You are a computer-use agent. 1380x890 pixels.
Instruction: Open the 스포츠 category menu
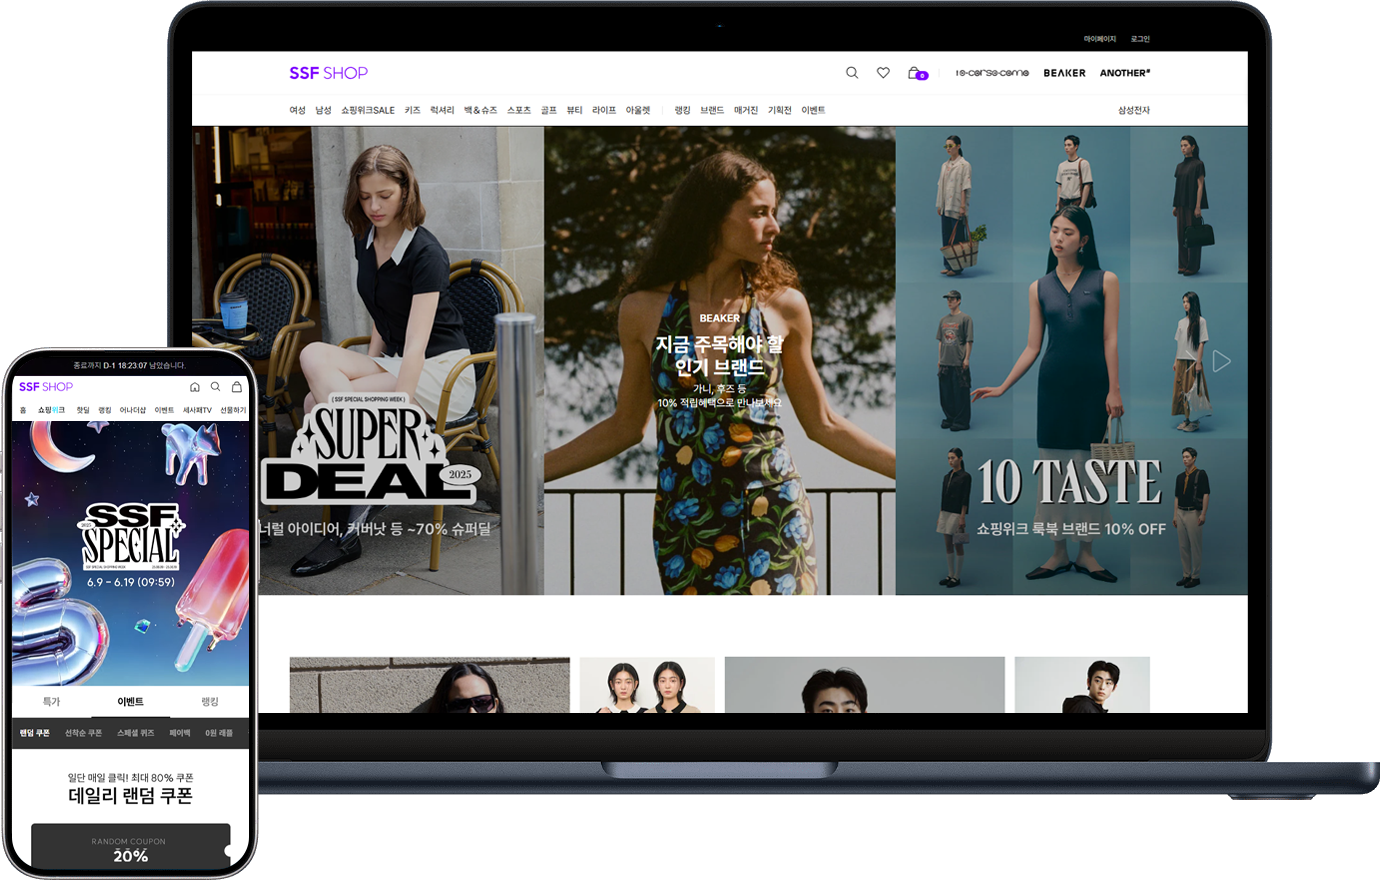519,110
